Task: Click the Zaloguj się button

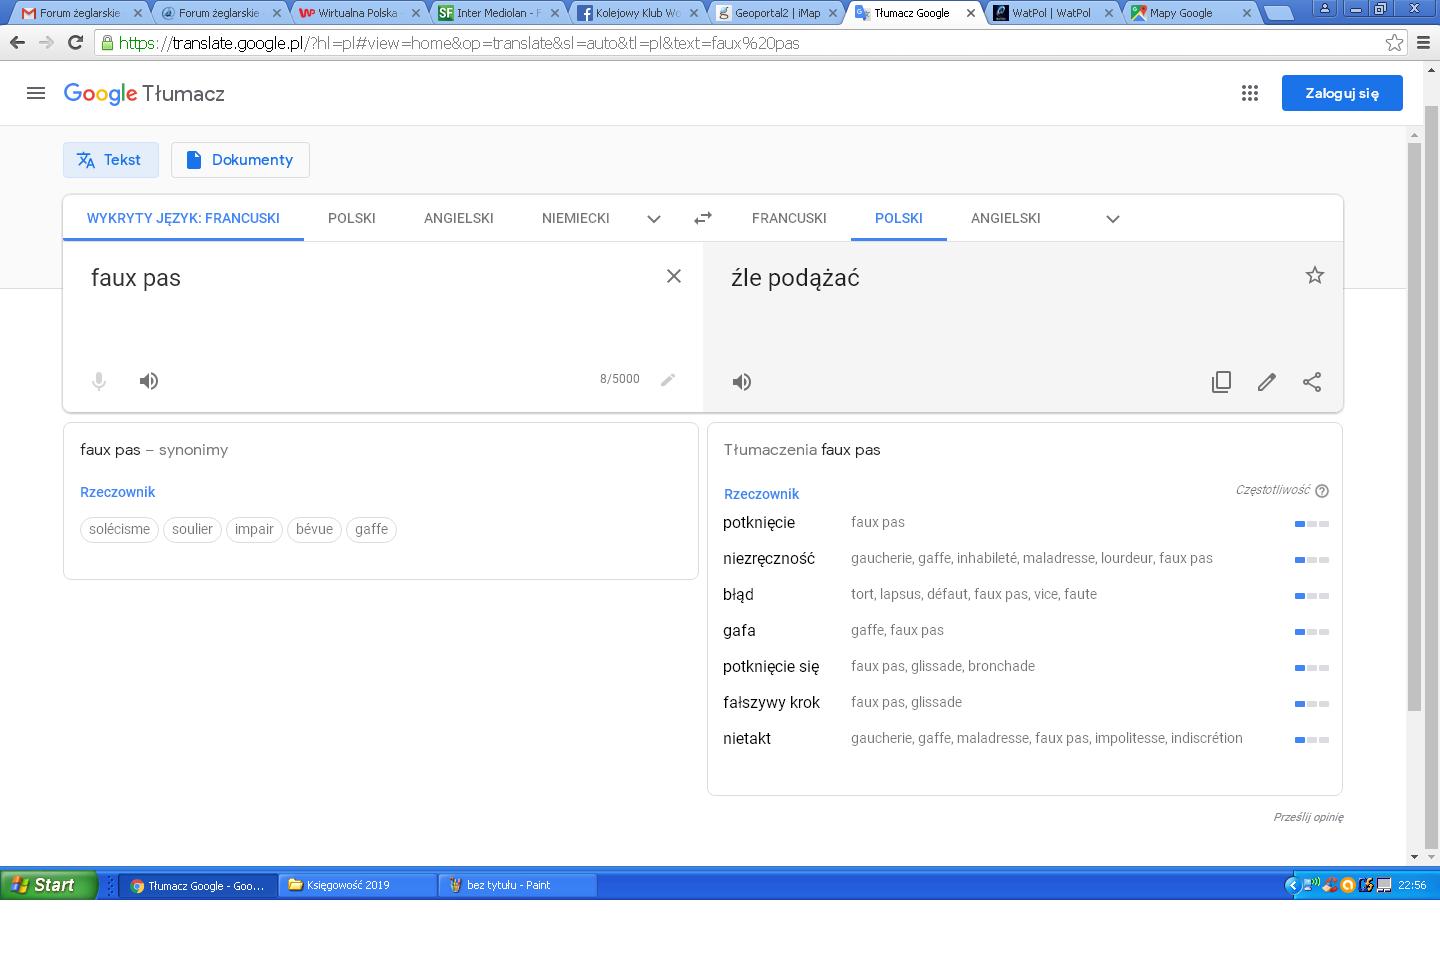Action: [x=1342, y=93]
